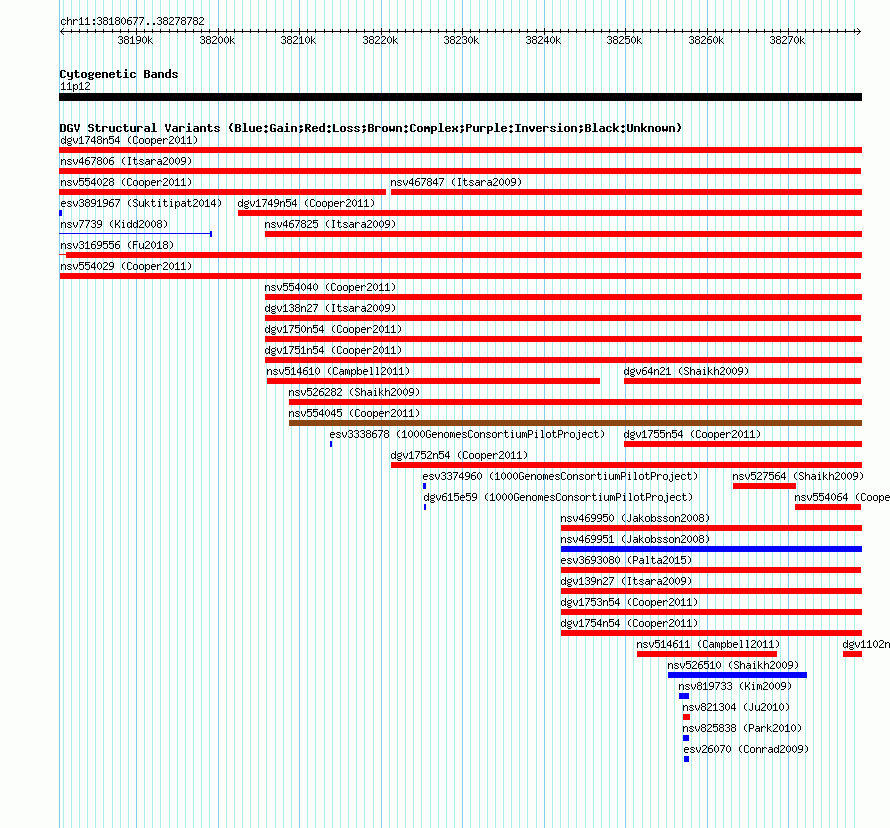Viewport: 890px width, 828px height.
Task: Click the red nsv514610 loss bar
Action: 433,381
